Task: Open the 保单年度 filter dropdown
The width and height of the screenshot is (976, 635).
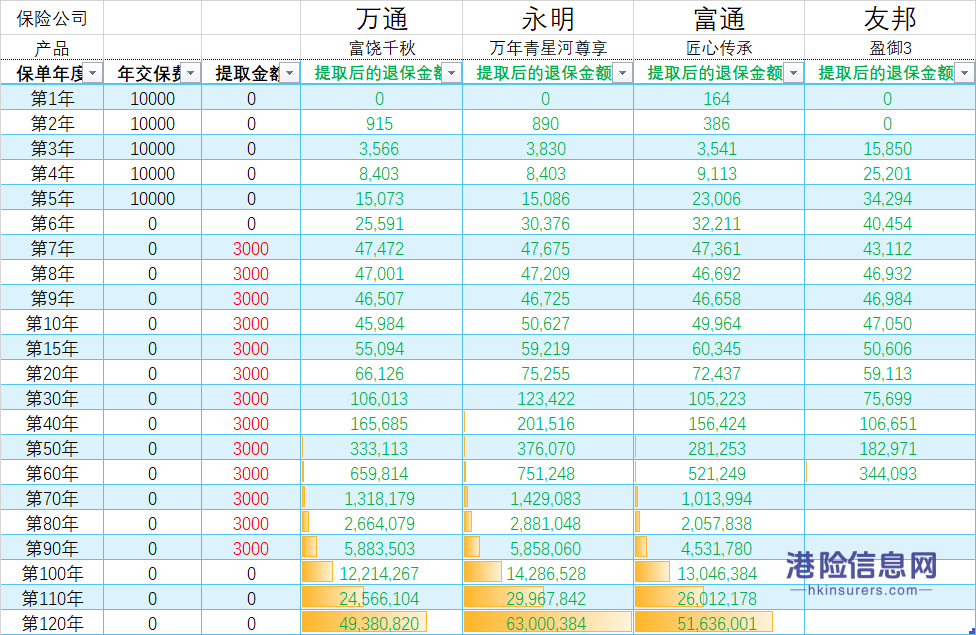Action: pyautogui.click(x=93, y=73)
